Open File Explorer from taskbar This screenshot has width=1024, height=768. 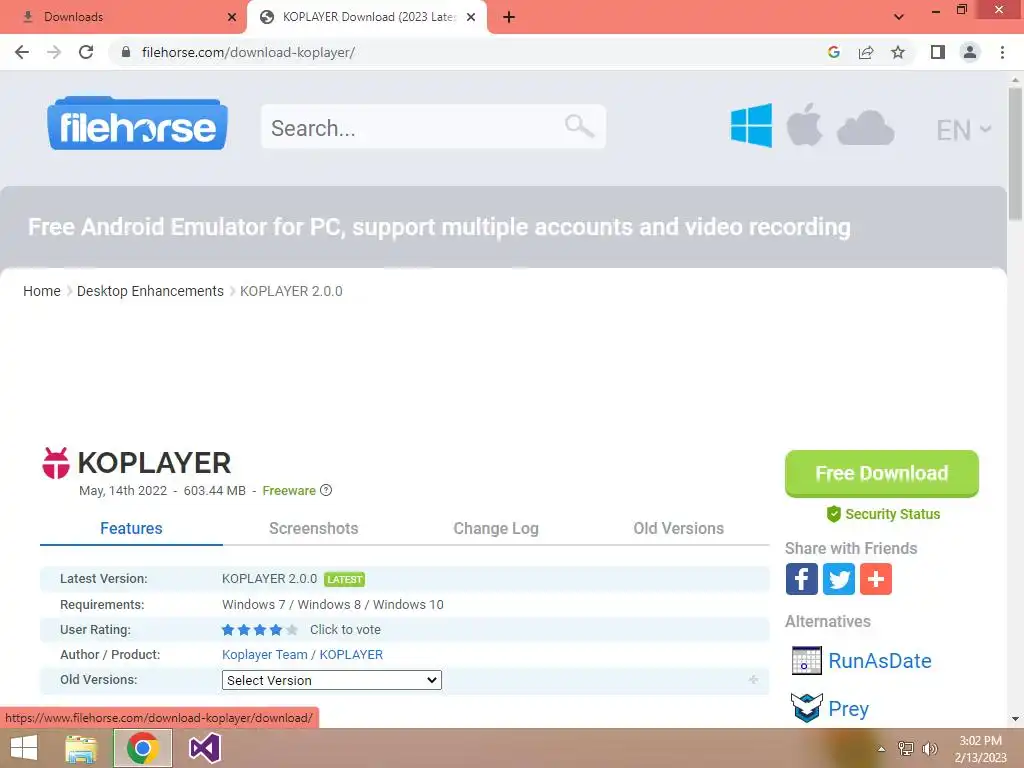81,748
